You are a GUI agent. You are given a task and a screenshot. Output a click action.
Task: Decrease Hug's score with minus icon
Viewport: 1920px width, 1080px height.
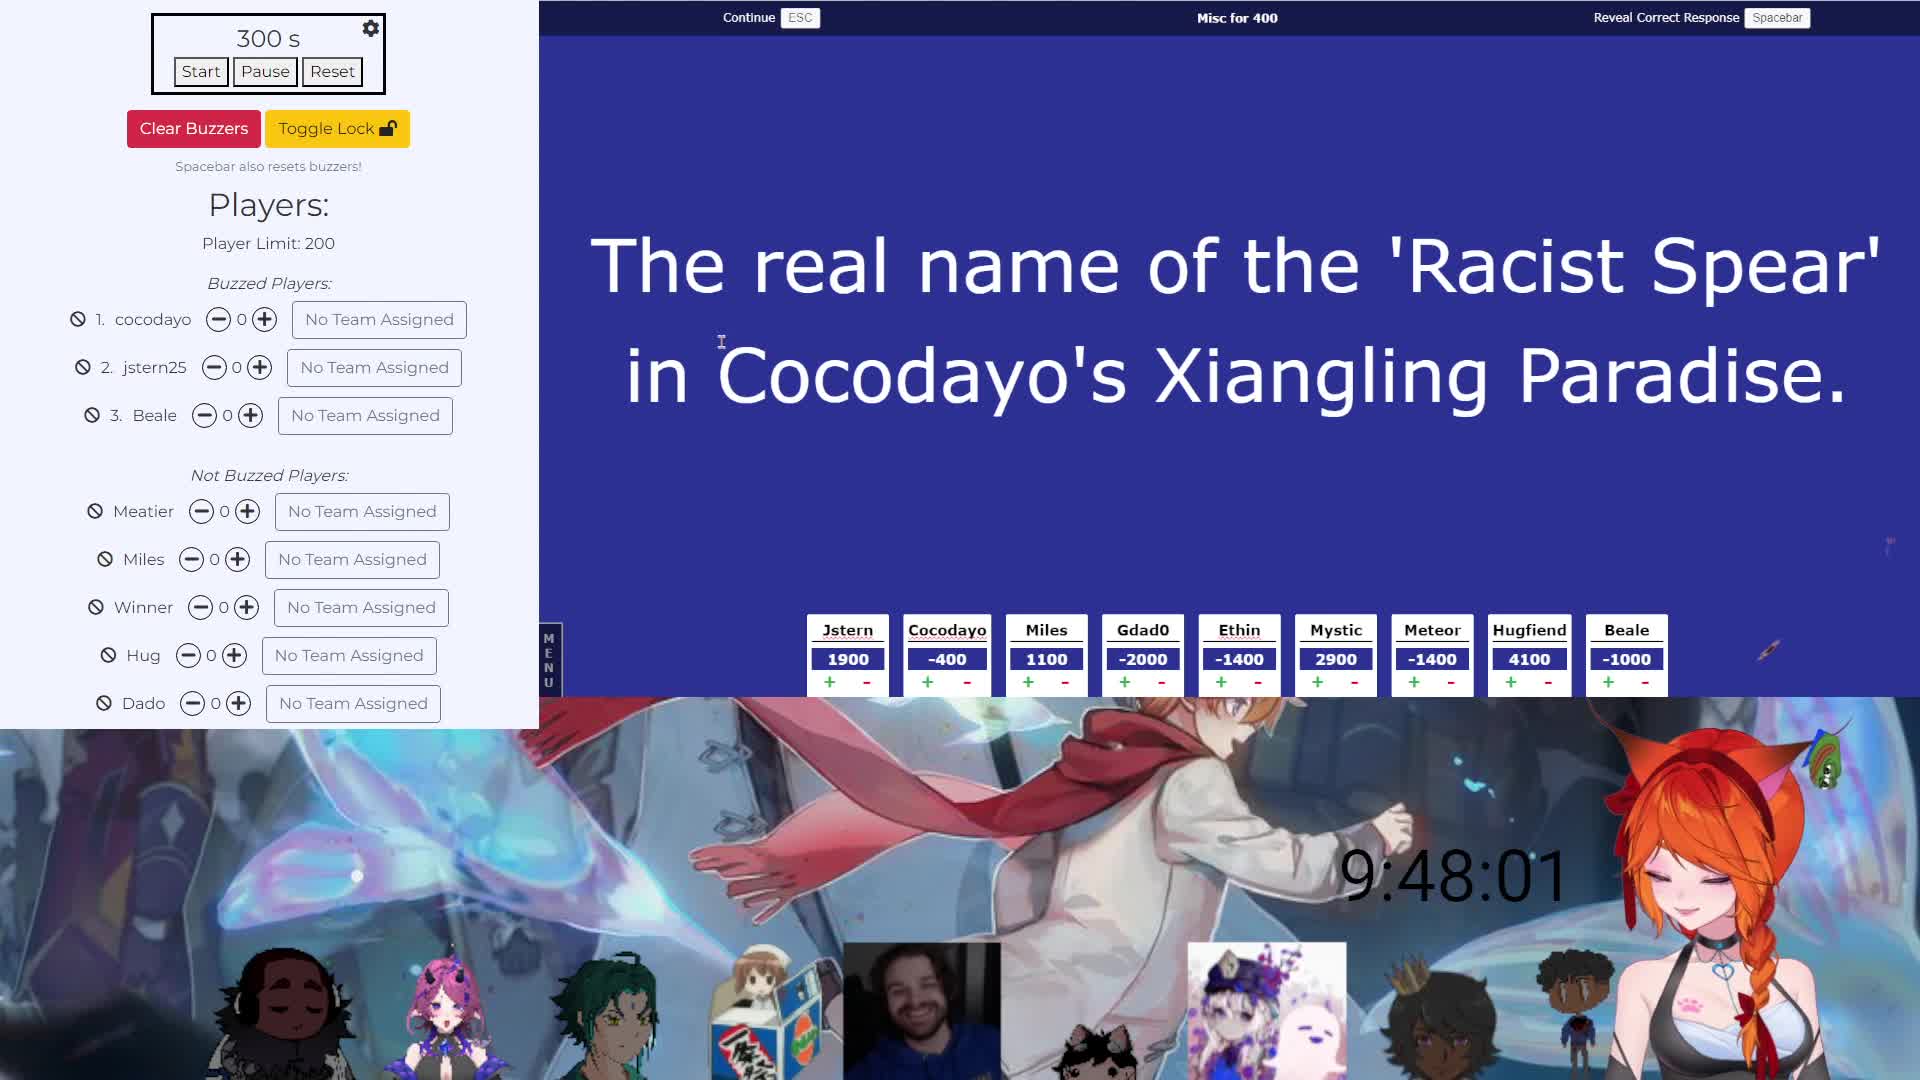188,655
